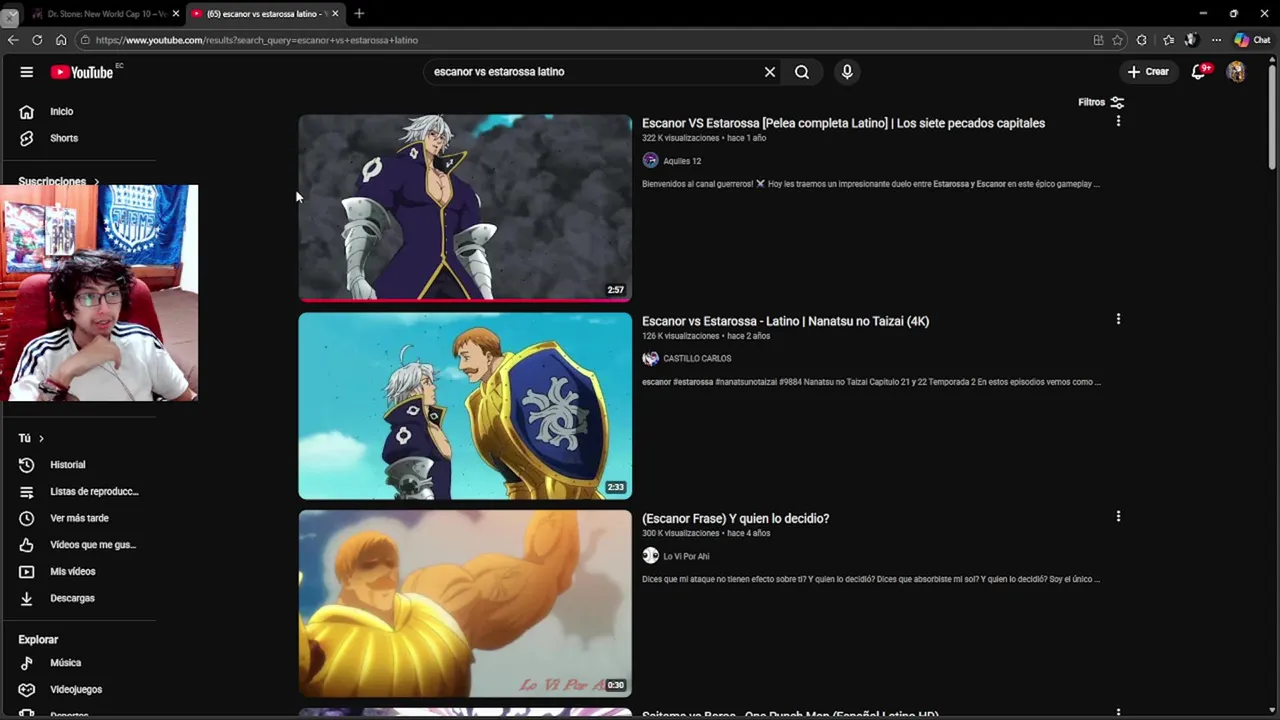Open title Y quien lo decidio?

tap(735, 518)
